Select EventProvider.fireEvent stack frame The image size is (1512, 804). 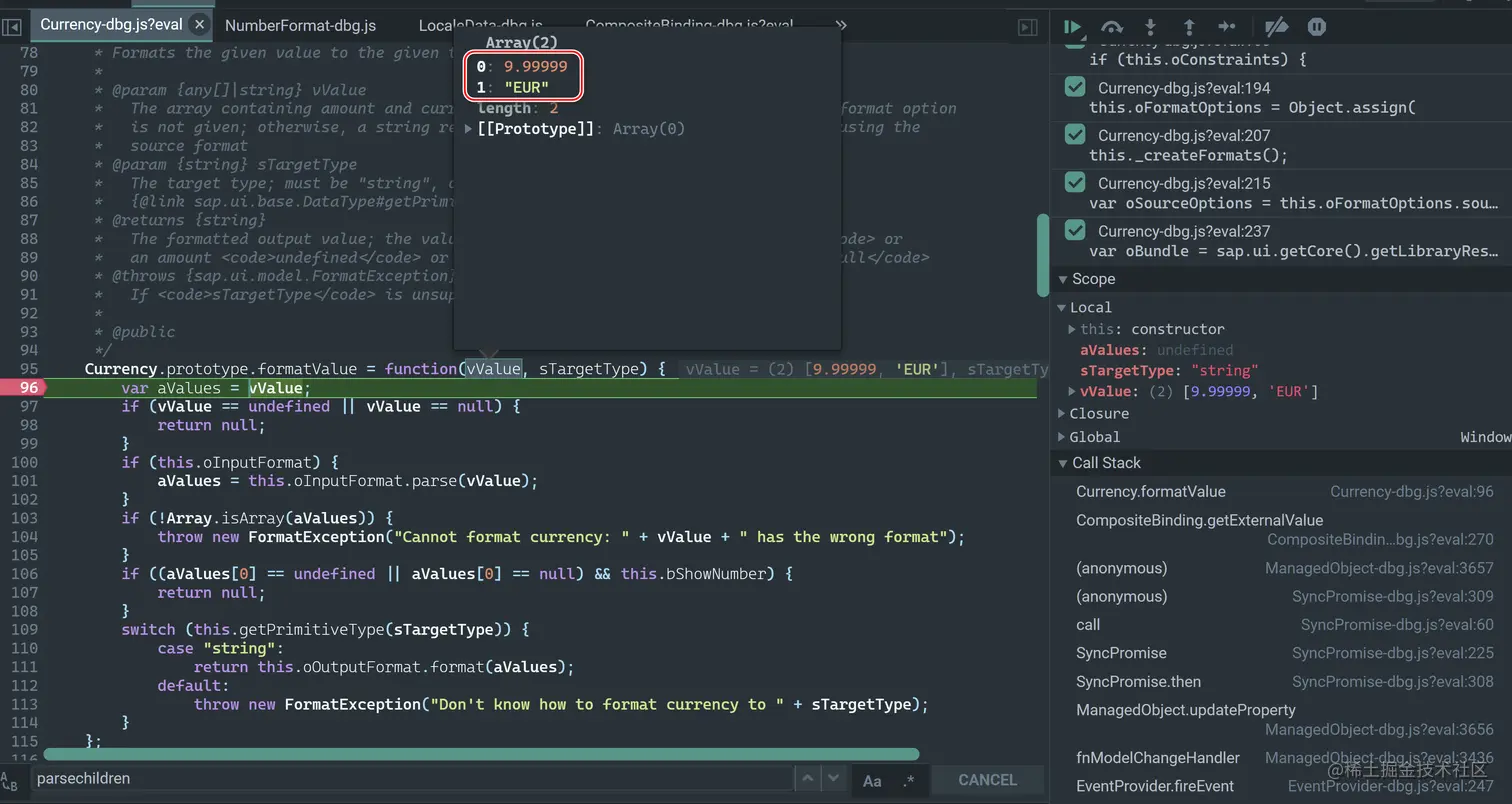pos(1155,786)
